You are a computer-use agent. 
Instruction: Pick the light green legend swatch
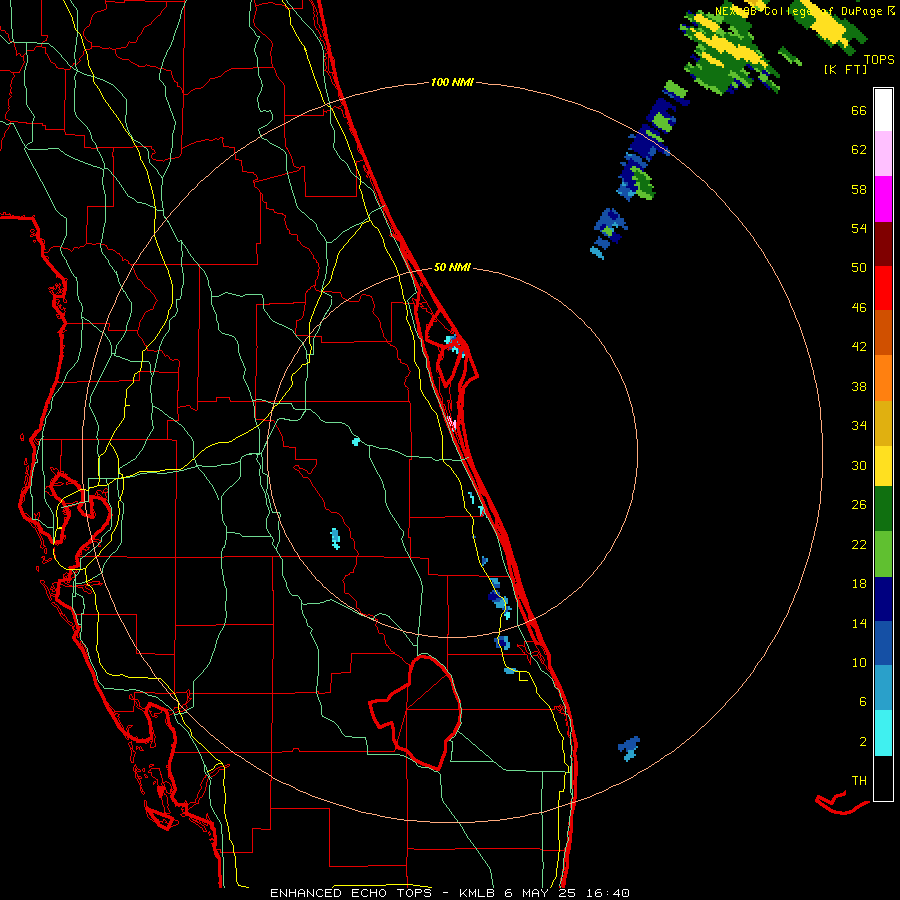coord(883,554)
